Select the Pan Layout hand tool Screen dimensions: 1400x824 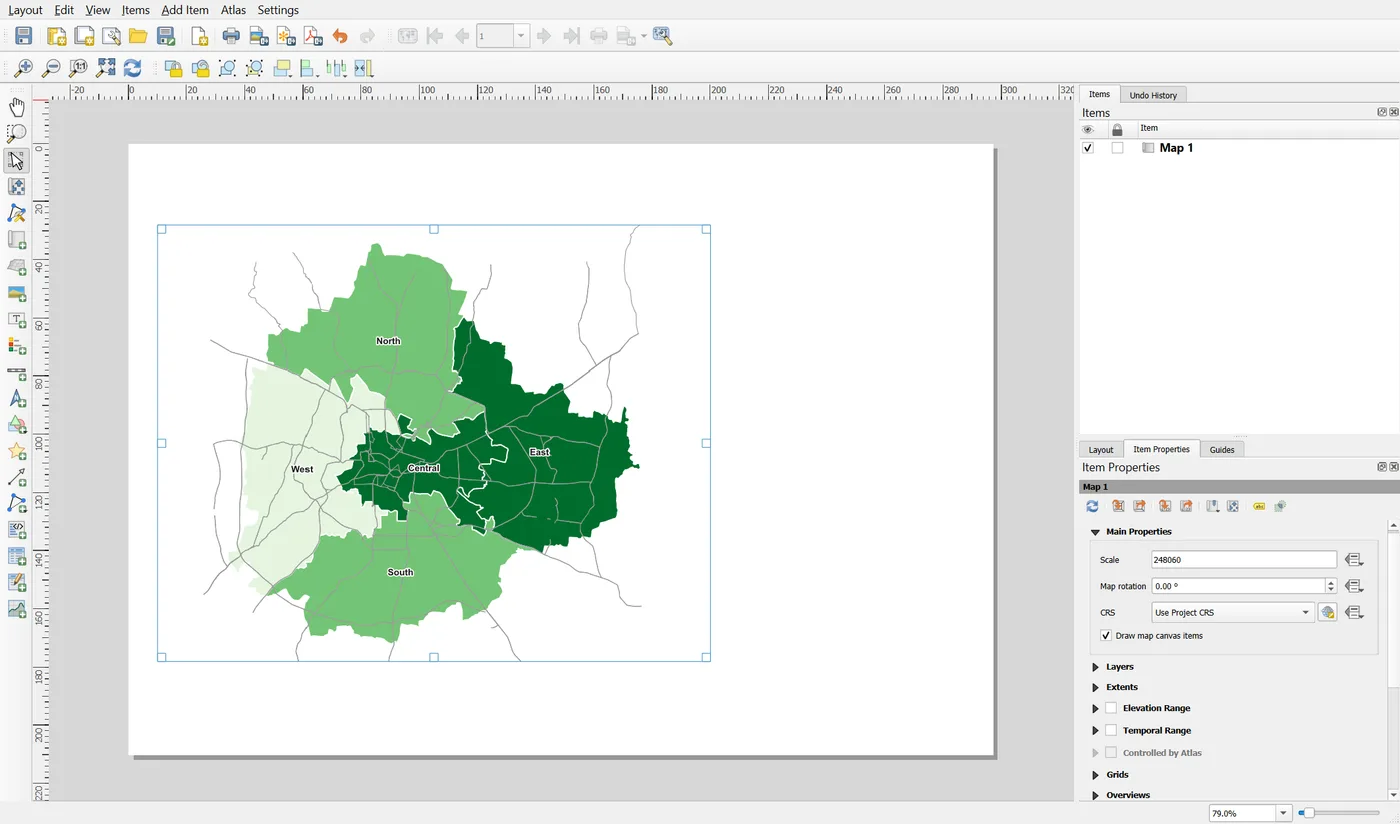[x=17, y=106]
